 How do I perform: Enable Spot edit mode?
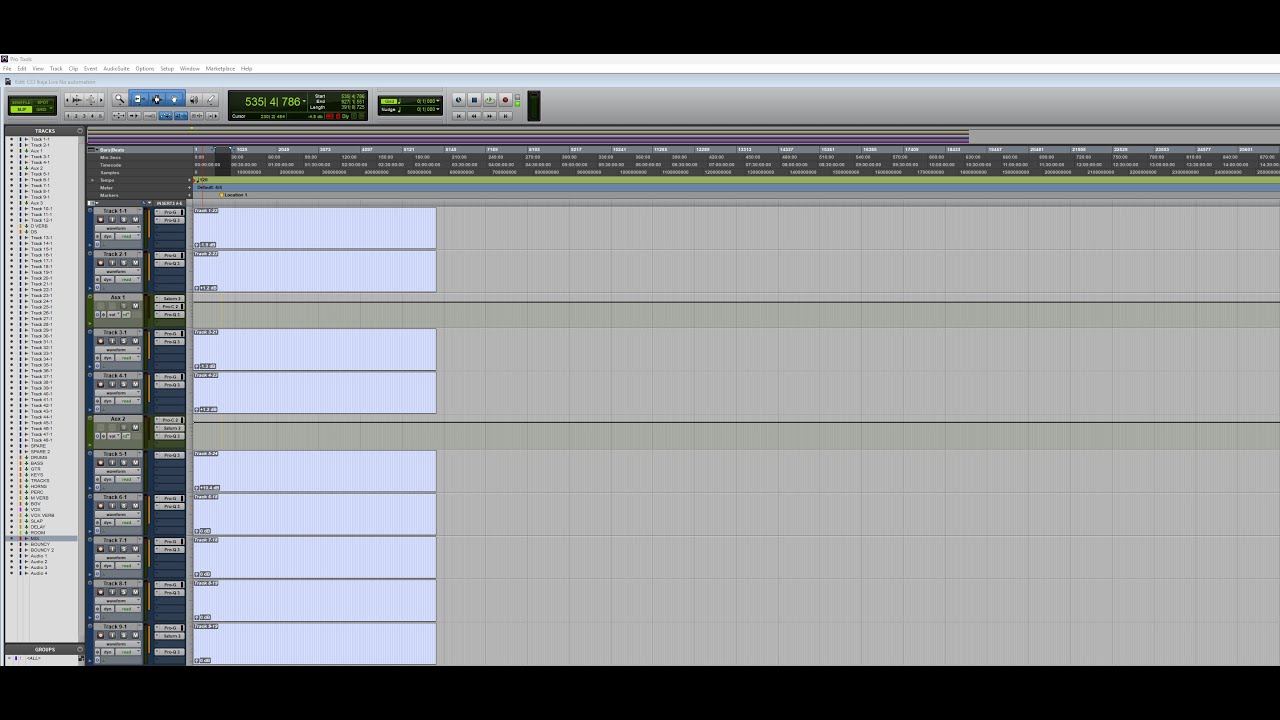[42, 102]
